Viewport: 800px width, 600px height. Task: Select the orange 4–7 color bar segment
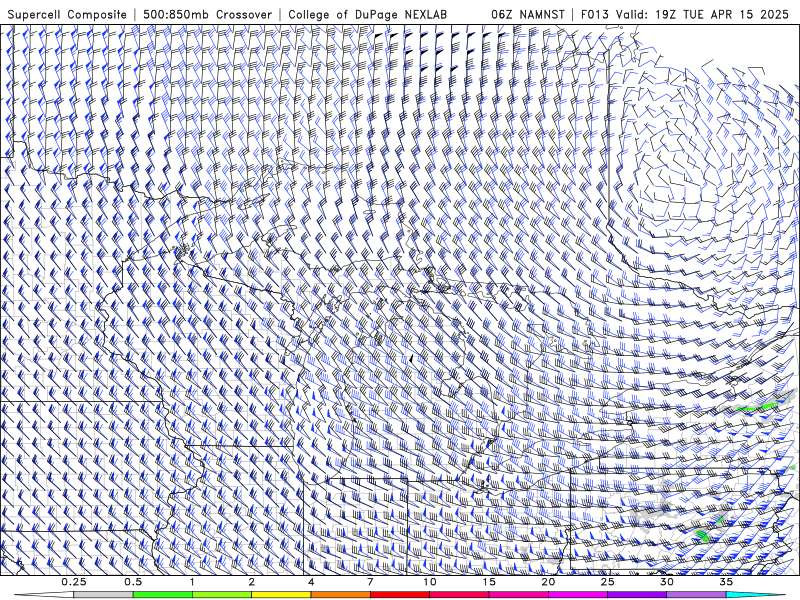click(340, 595)
